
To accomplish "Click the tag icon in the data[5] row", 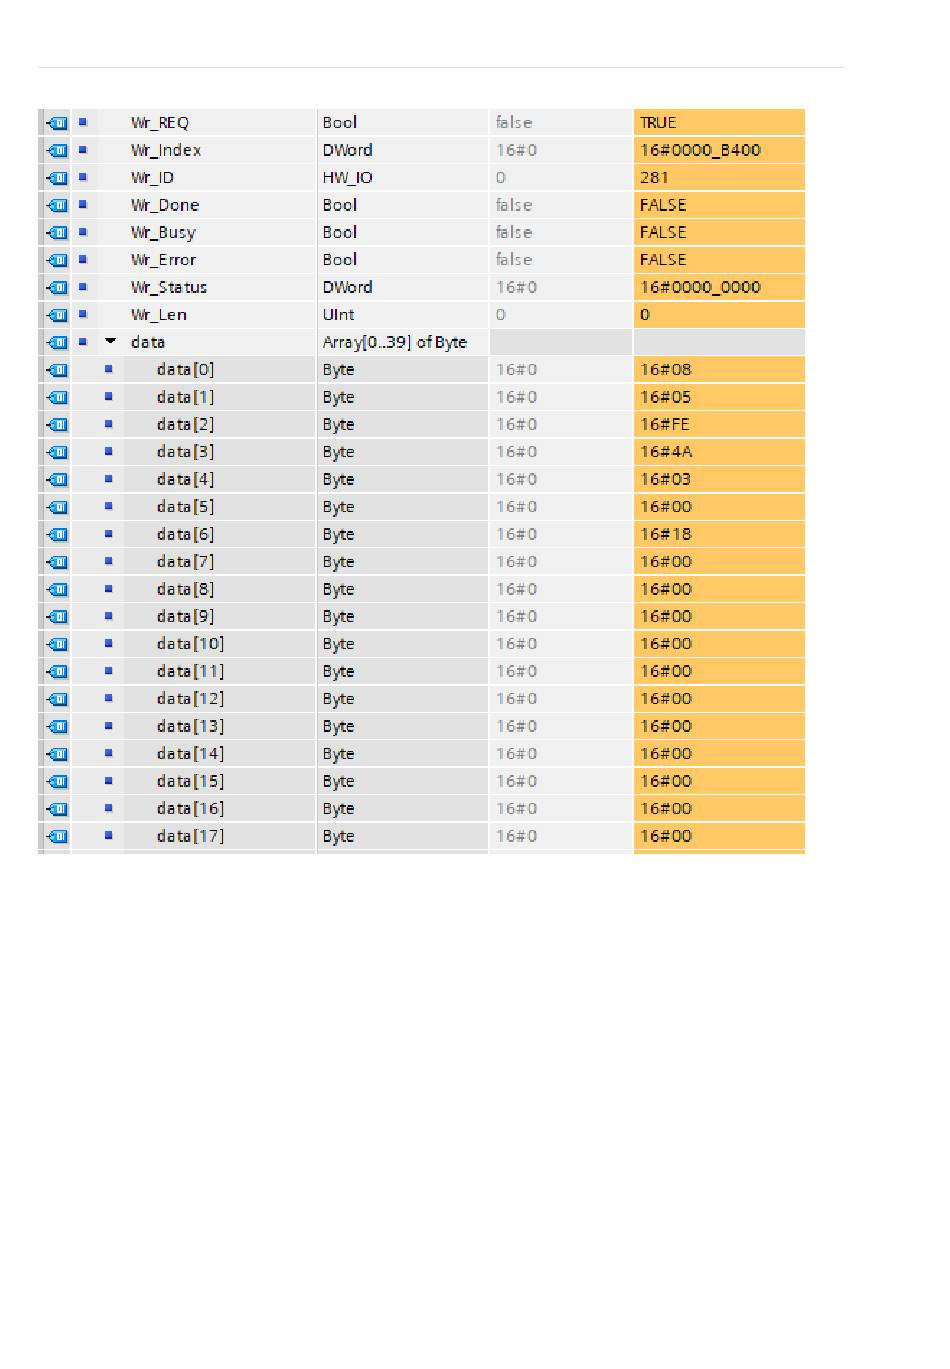I will pyautogui.click(x=57, y=507).
